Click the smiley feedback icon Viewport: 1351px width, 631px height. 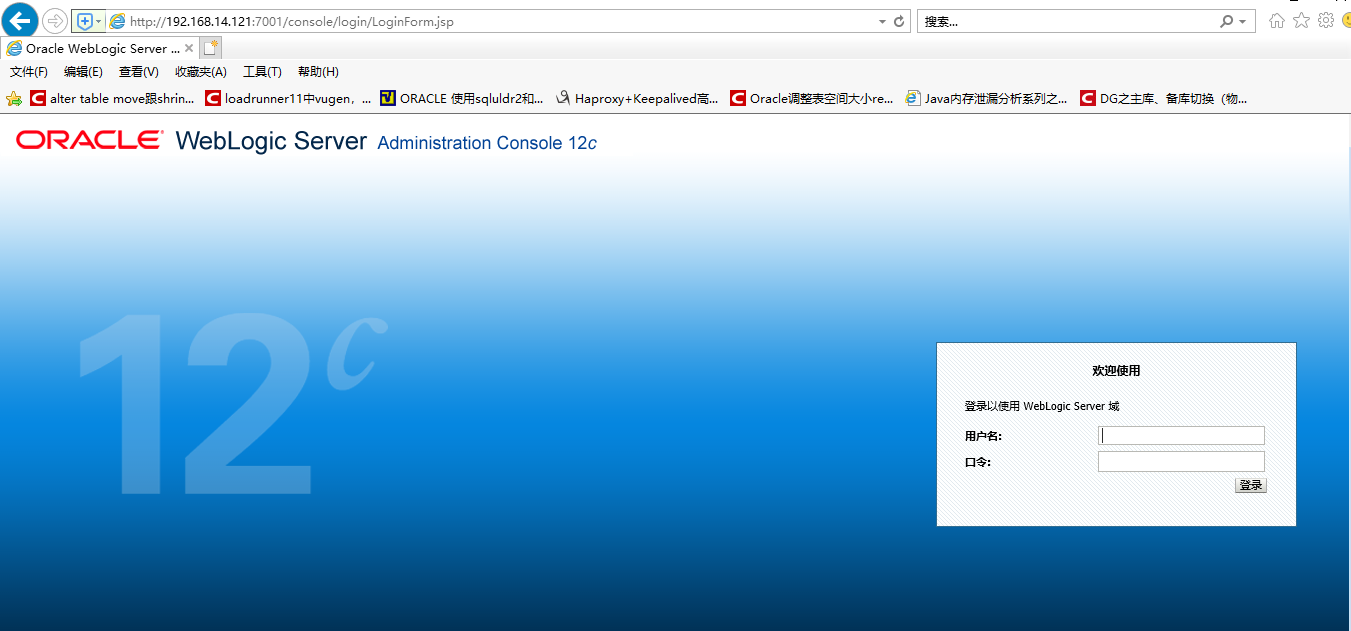coord(1345,20)
